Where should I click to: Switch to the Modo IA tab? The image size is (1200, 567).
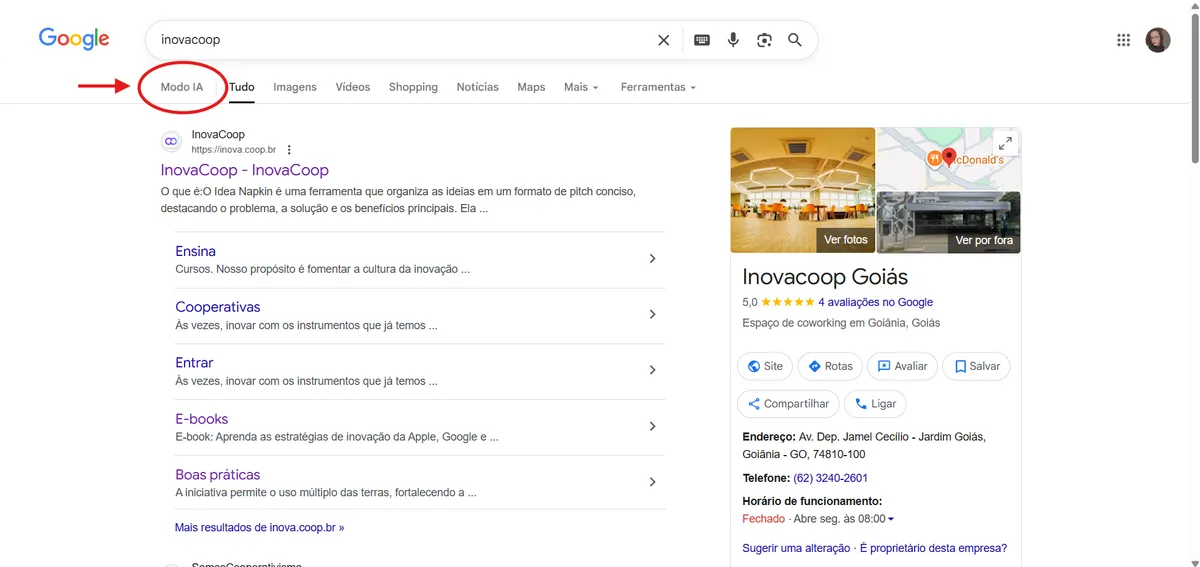[182, 87]
